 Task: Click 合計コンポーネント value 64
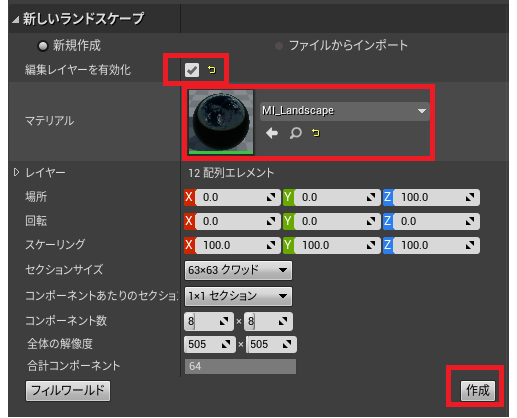click(240, 366)
